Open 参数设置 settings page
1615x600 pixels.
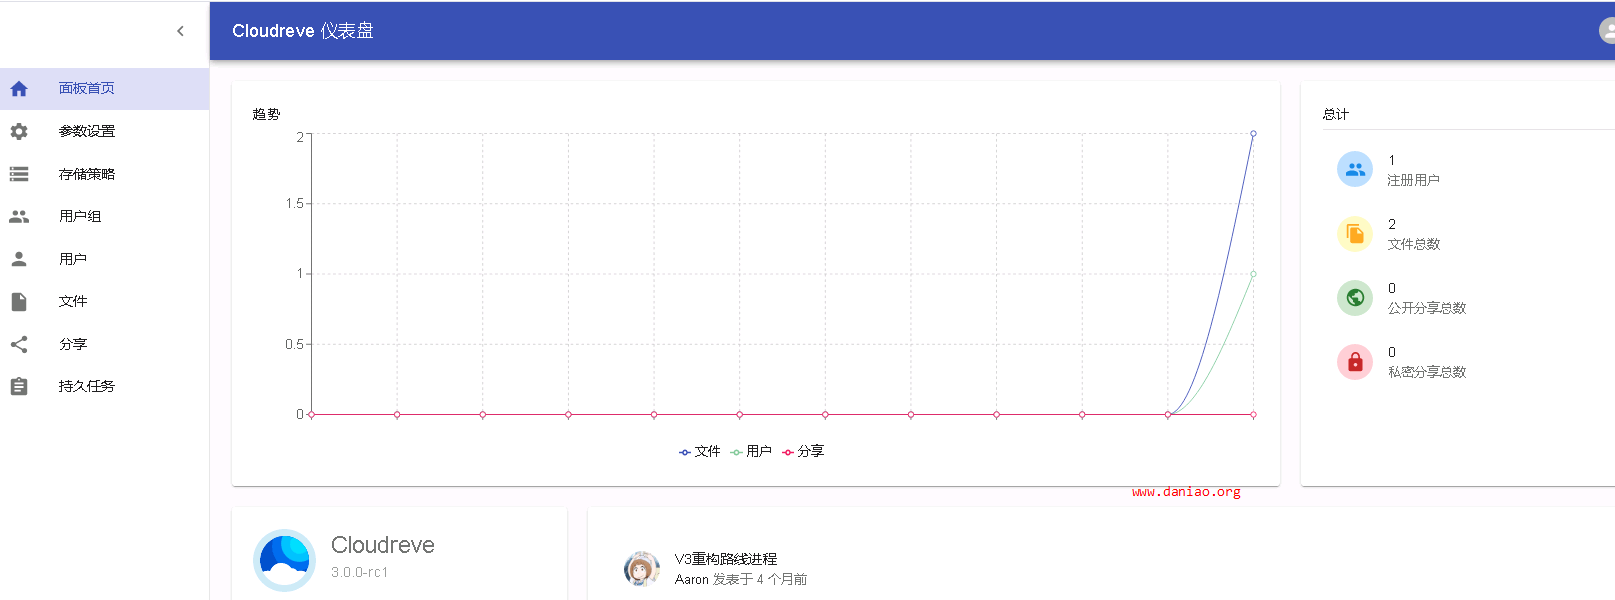tap(104, 131)
